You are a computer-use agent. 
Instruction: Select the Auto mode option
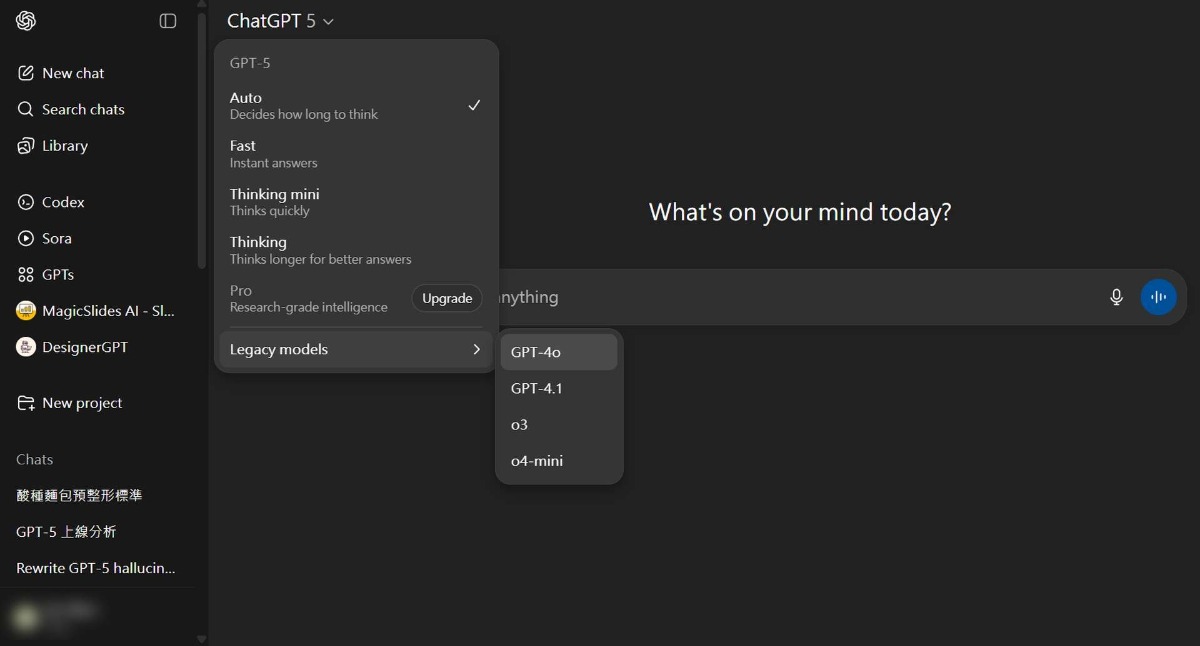356,105
